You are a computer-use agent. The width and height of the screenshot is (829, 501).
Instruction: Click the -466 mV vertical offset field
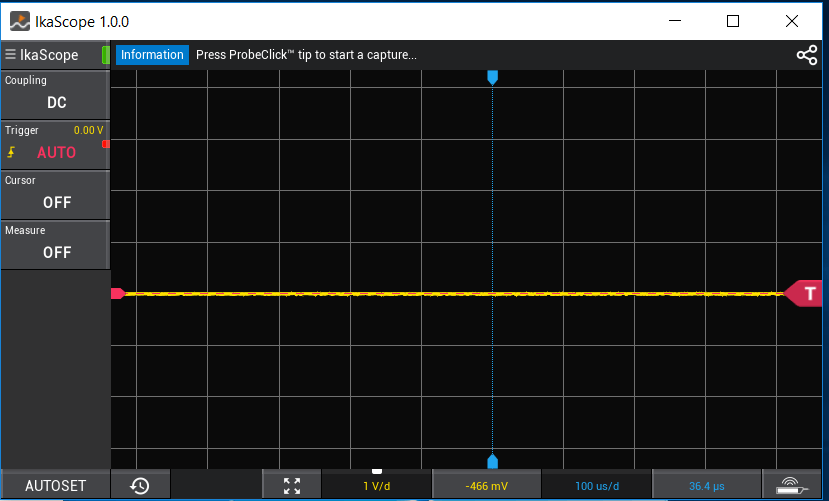tap(486, 486)
